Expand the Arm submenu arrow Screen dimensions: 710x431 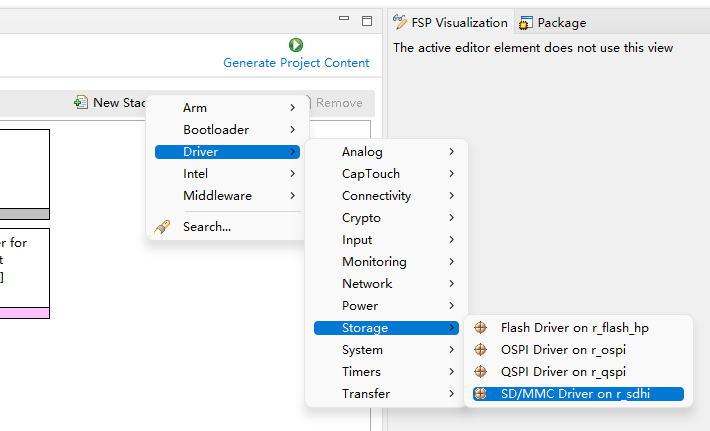[x=292, y=108]
